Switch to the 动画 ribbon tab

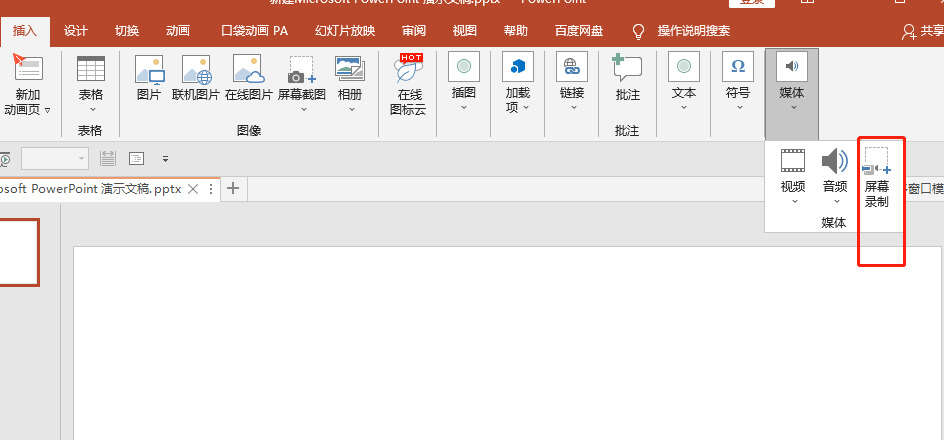[x=178, y=31]
